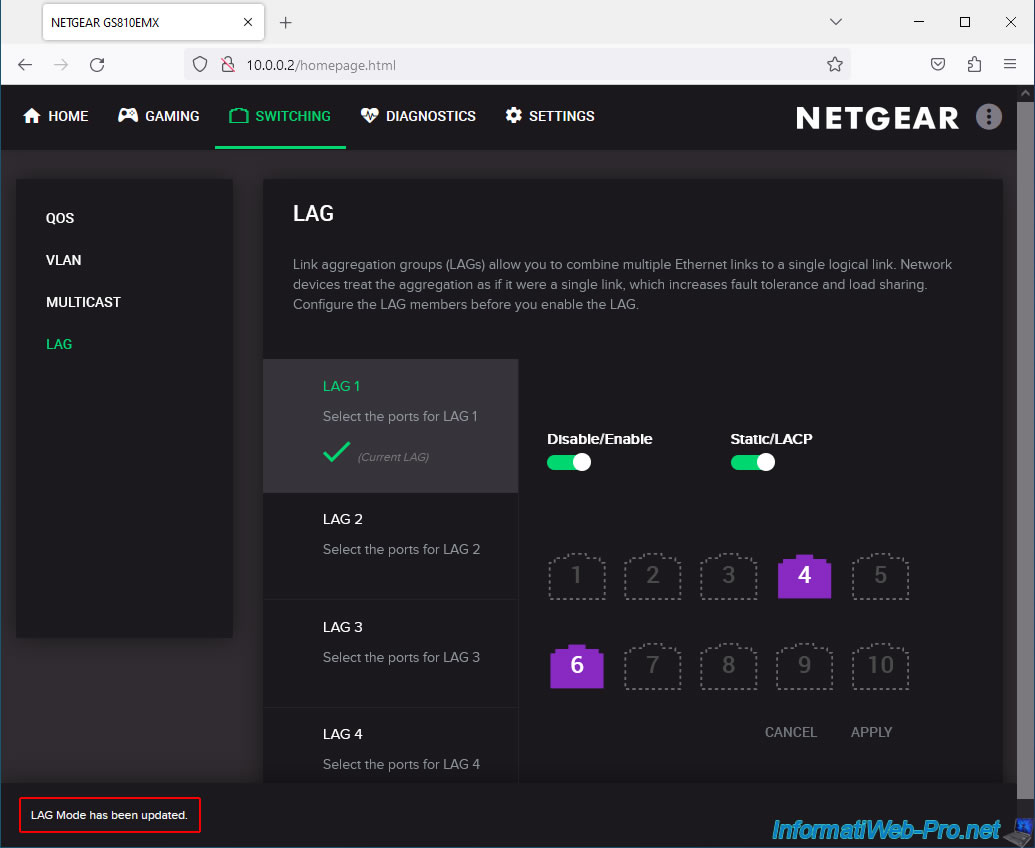
Task: Select port 3 for the LAG
Action: click(728, 576)
